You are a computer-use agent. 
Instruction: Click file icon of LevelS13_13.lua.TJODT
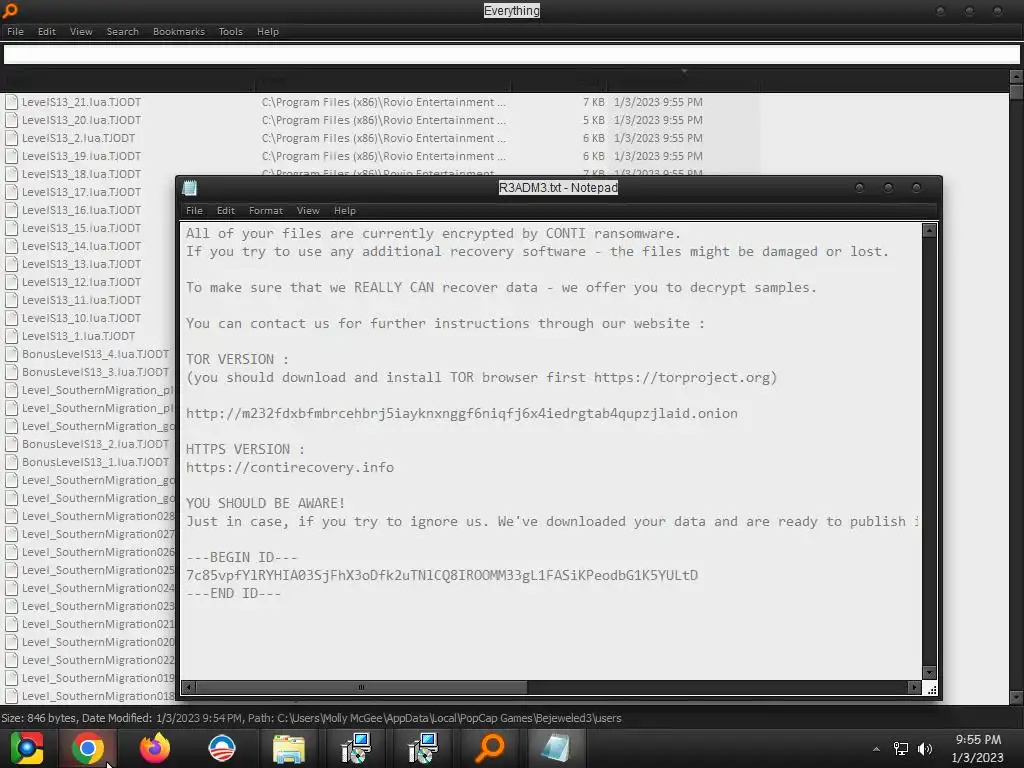click(11, 264)
